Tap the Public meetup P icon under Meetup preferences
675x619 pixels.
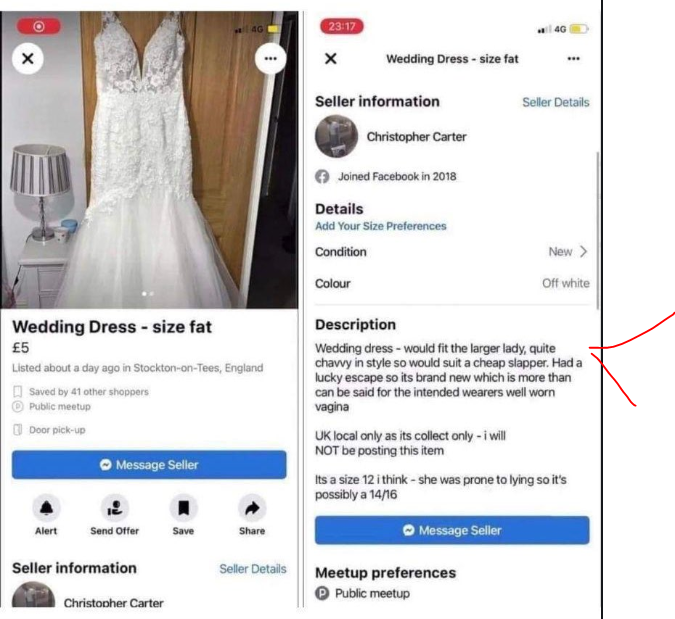click(x=322, y=593)
